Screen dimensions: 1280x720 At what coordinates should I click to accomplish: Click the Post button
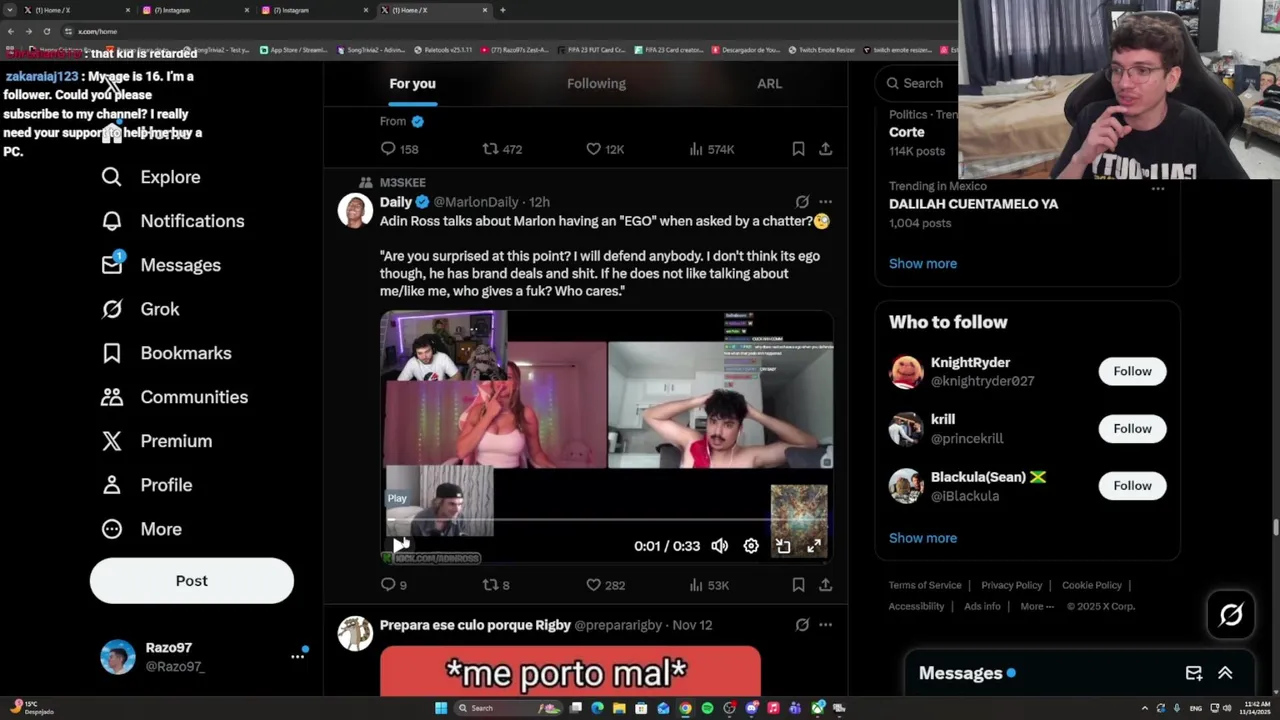click(192, 581)
